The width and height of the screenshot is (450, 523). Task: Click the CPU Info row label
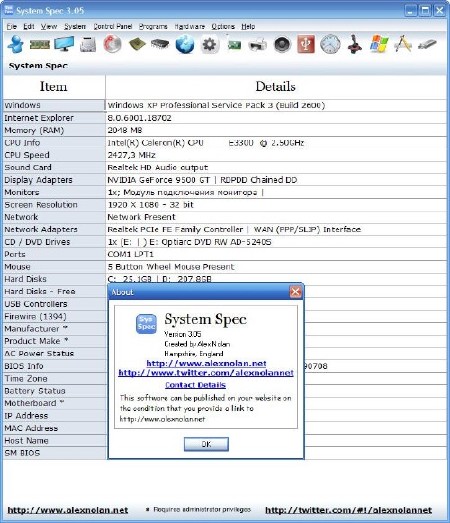22,142
